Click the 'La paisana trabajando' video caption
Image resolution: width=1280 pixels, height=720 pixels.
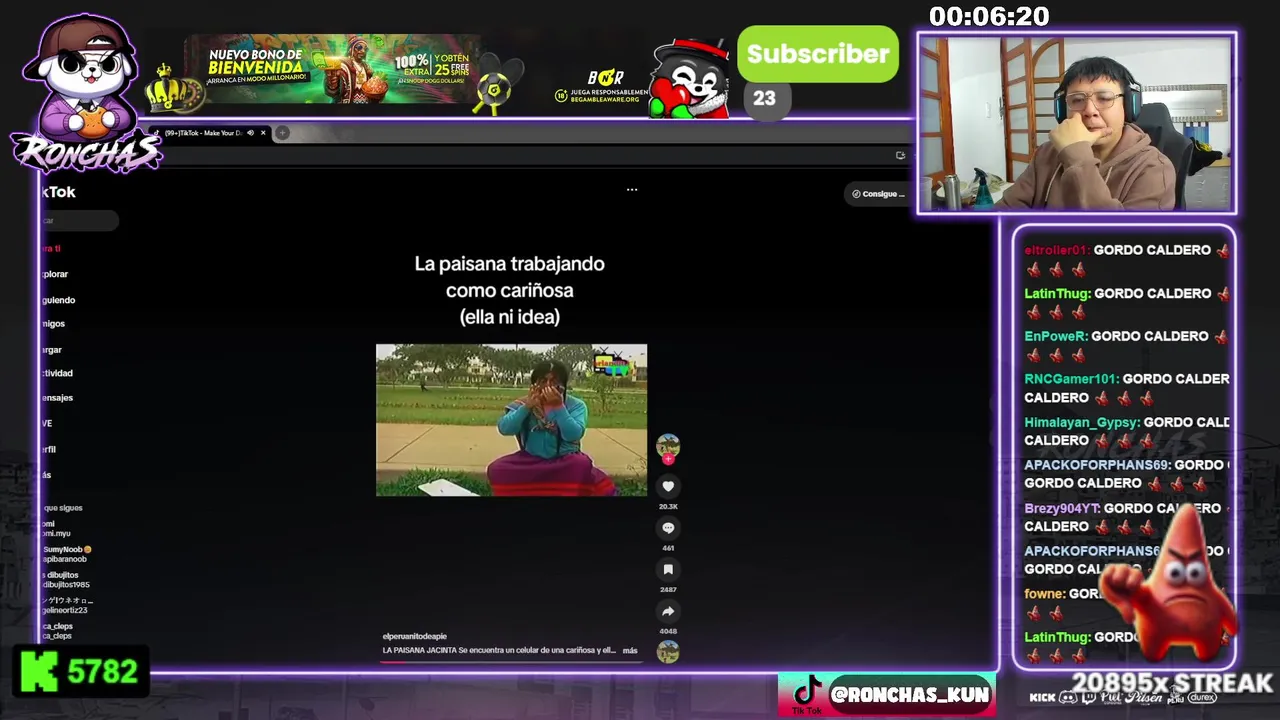(x=510, y=290)
